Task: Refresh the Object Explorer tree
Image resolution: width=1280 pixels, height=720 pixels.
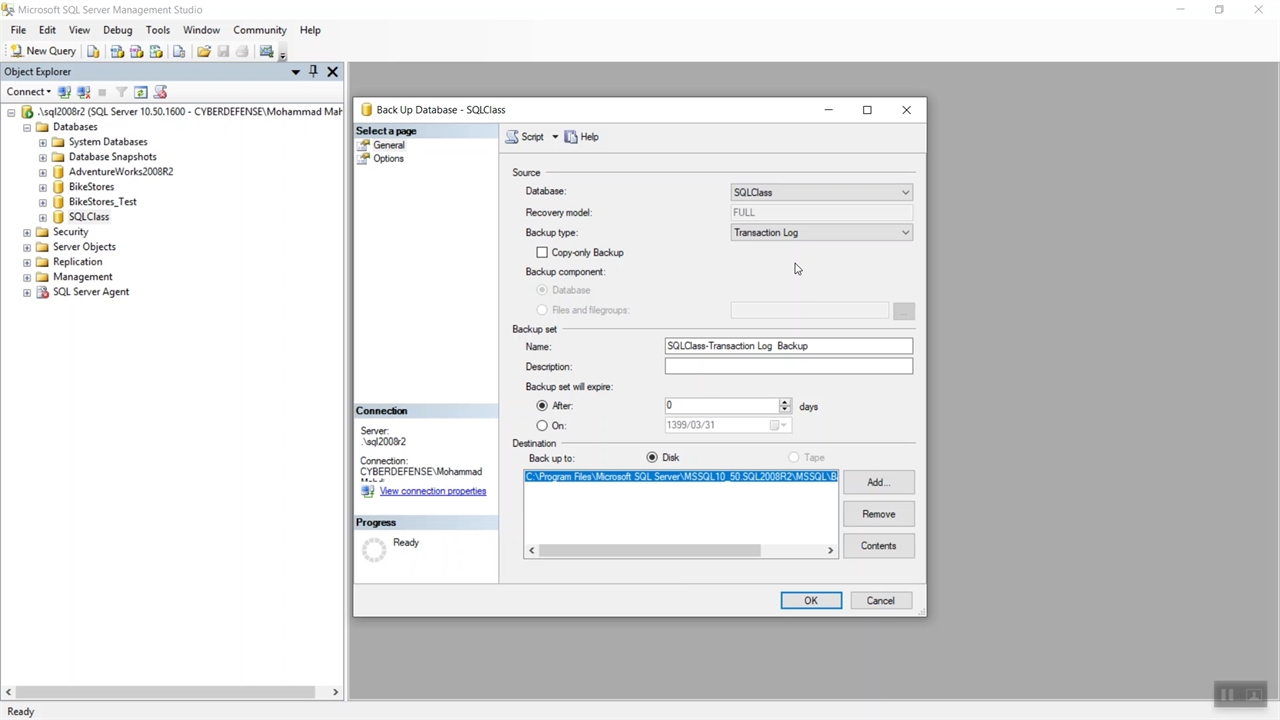Action: [141, 92]
